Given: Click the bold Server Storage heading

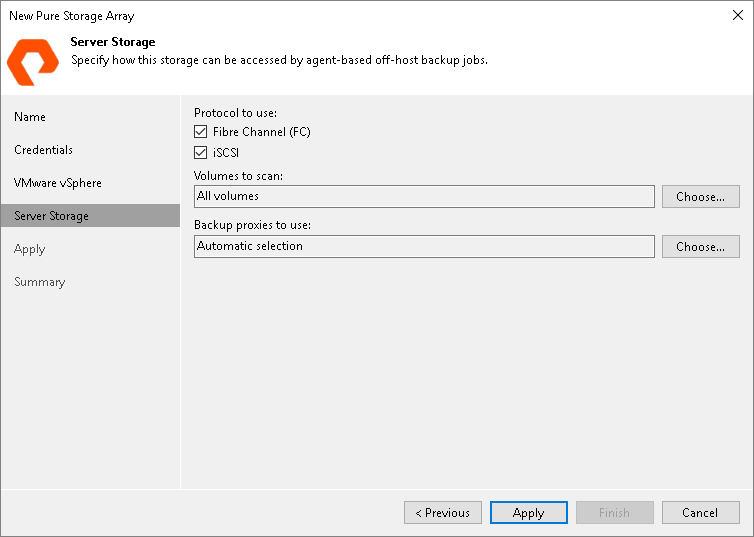Looking at the screenshot, I should (113, 42).
